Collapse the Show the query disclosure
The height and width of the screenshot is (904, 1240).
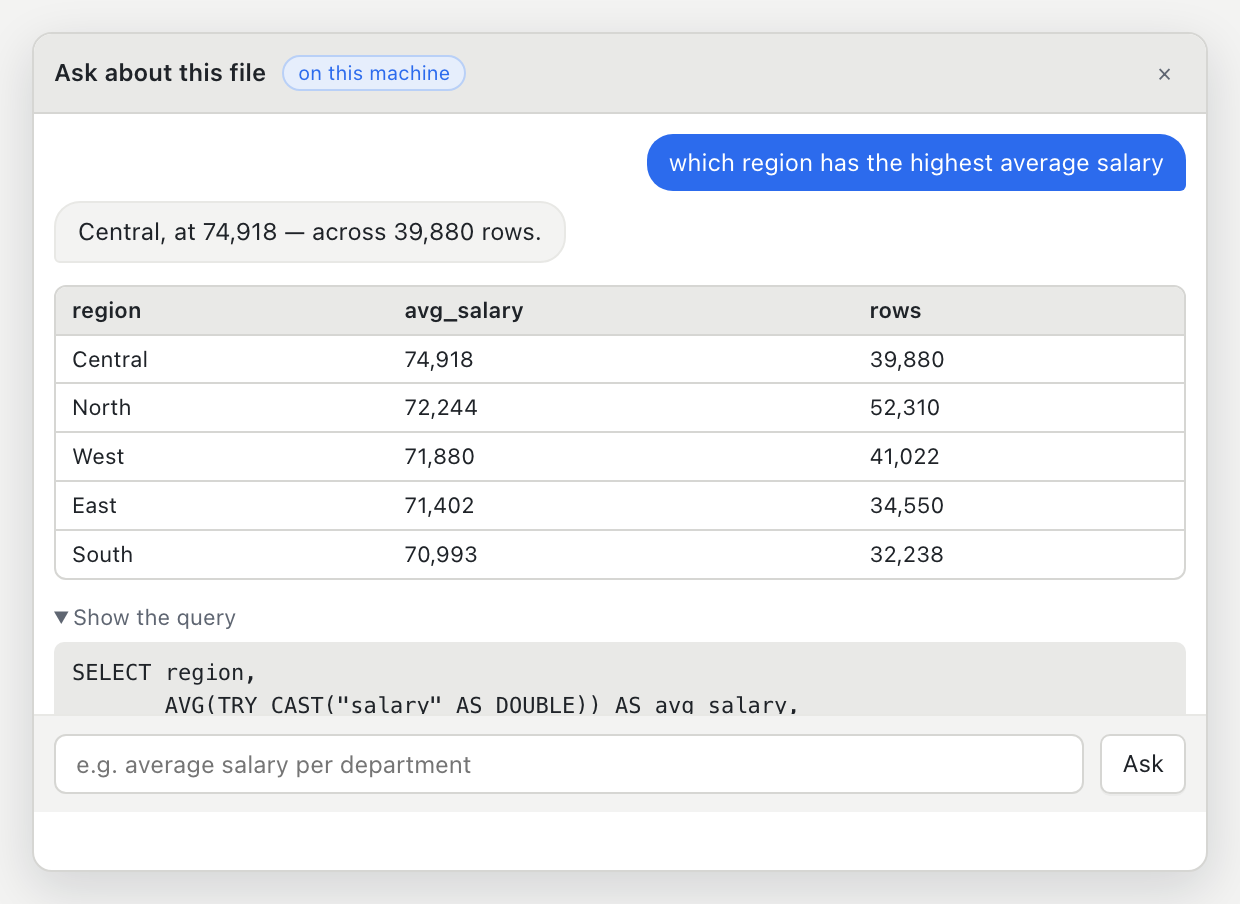pos(145,618)
